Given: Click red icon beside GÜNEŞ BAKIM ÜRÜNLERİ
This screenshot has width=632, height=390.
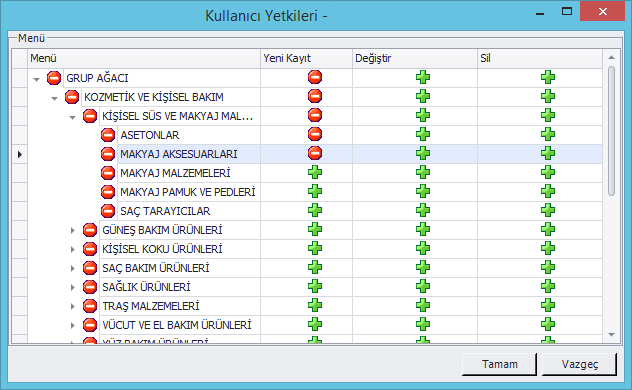Looking at the screenshot, I should click(x=90, y=230).
